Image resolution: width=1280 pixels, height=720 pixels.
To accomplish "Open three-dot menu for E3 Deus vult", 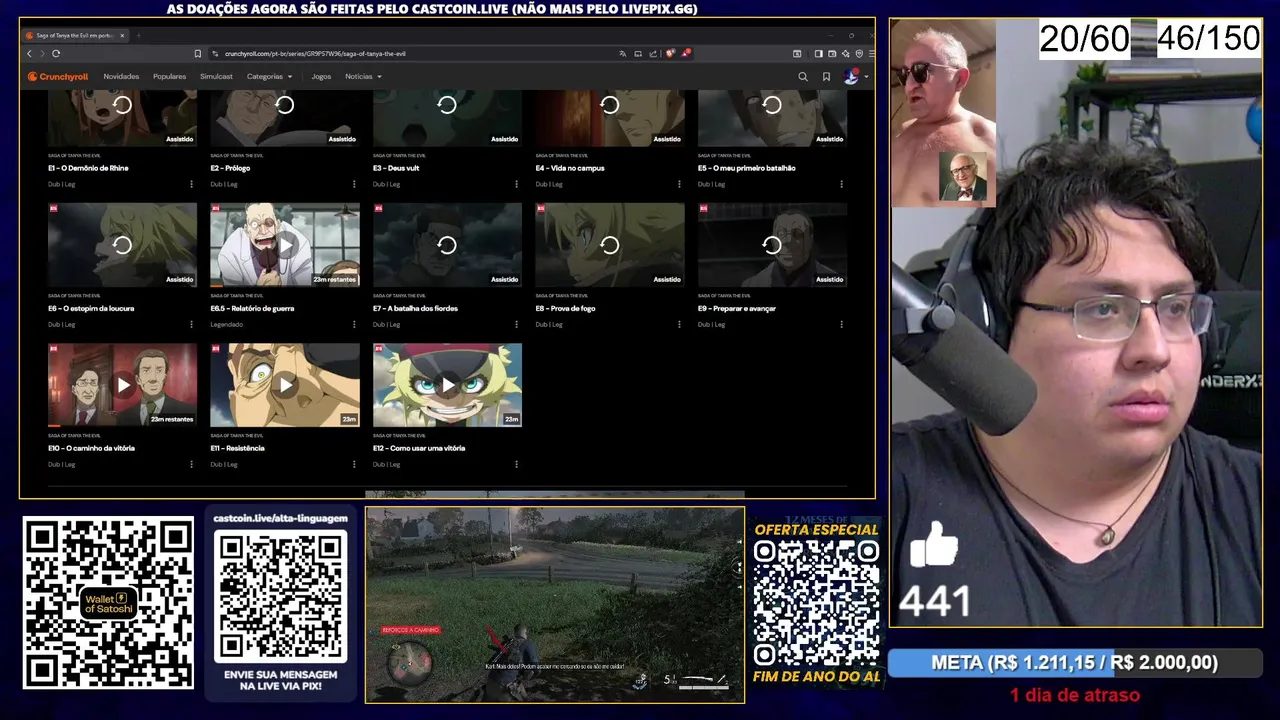I will pyautogui.click(x=516, y=184).
